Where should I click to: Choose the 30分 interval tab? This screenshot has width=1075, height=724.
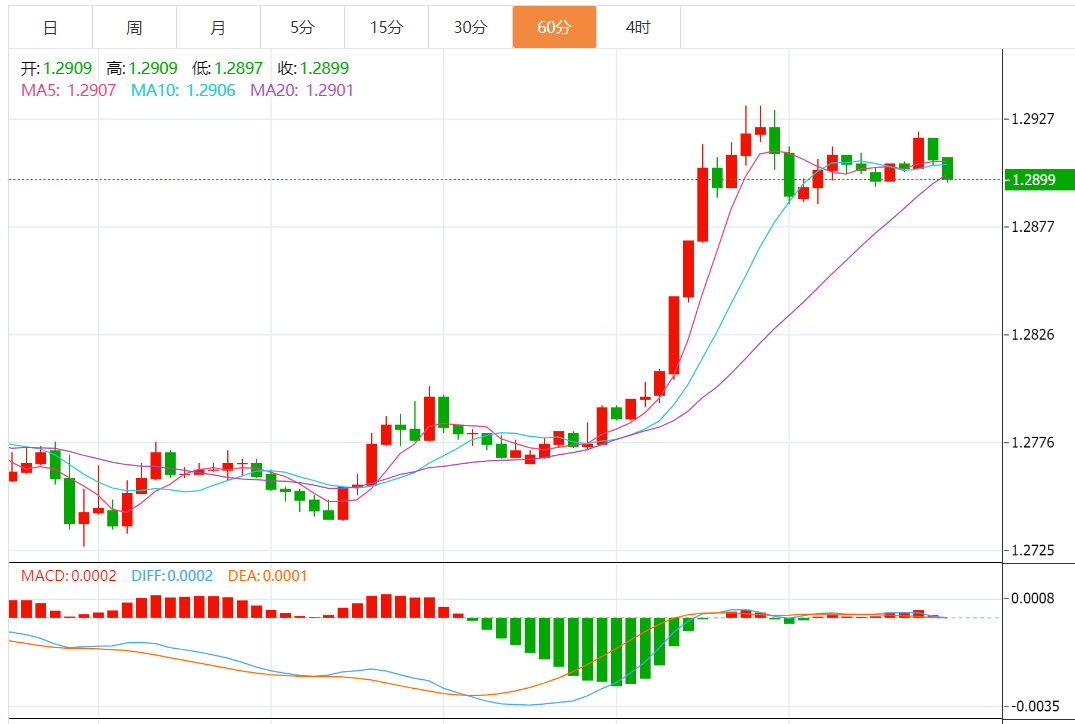click(470, 27)
